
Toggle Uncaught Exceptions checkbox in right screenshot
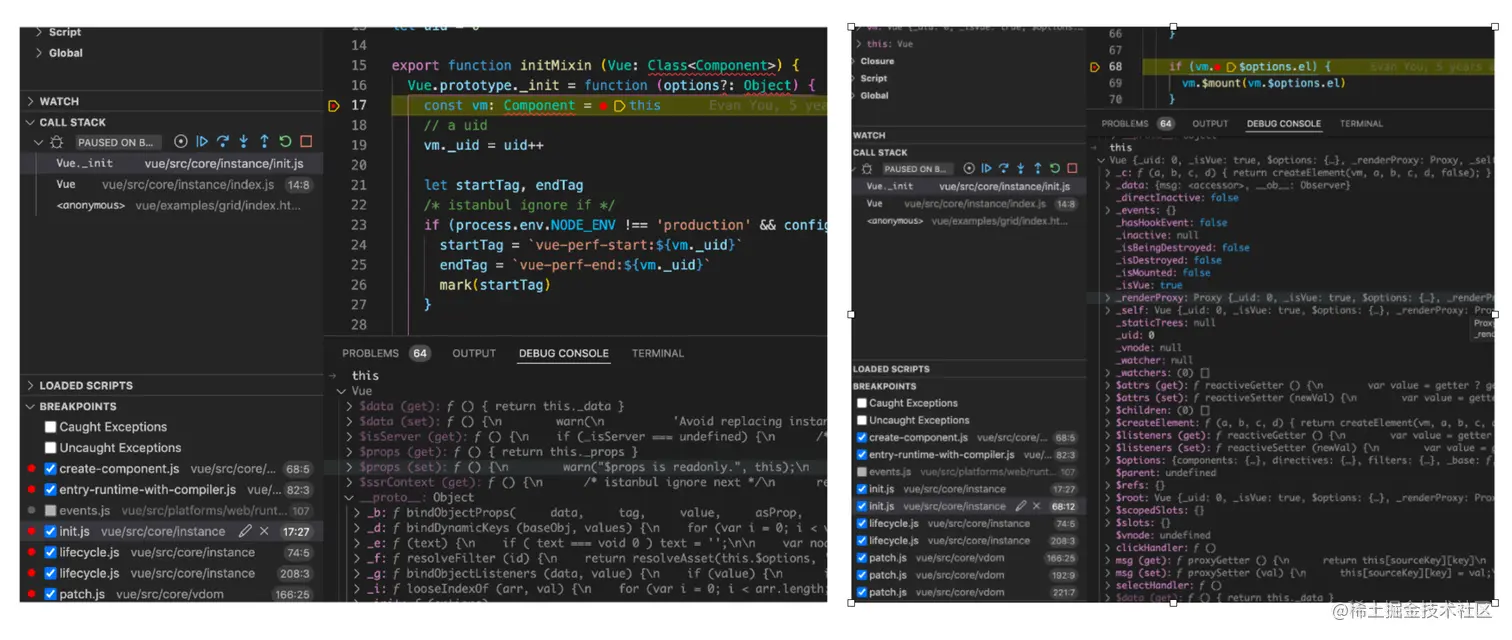[x=862, y=420]
